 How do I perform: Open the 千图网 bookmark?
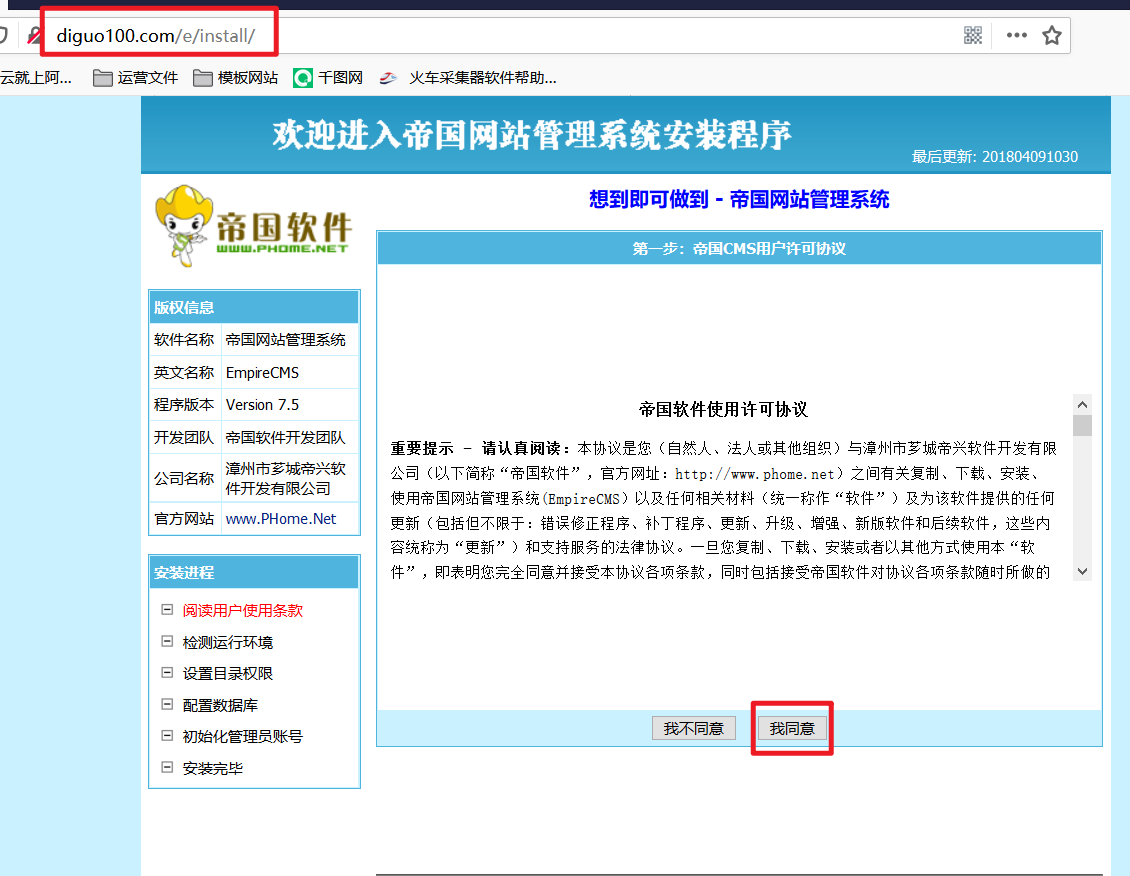[x=328, y=78]
